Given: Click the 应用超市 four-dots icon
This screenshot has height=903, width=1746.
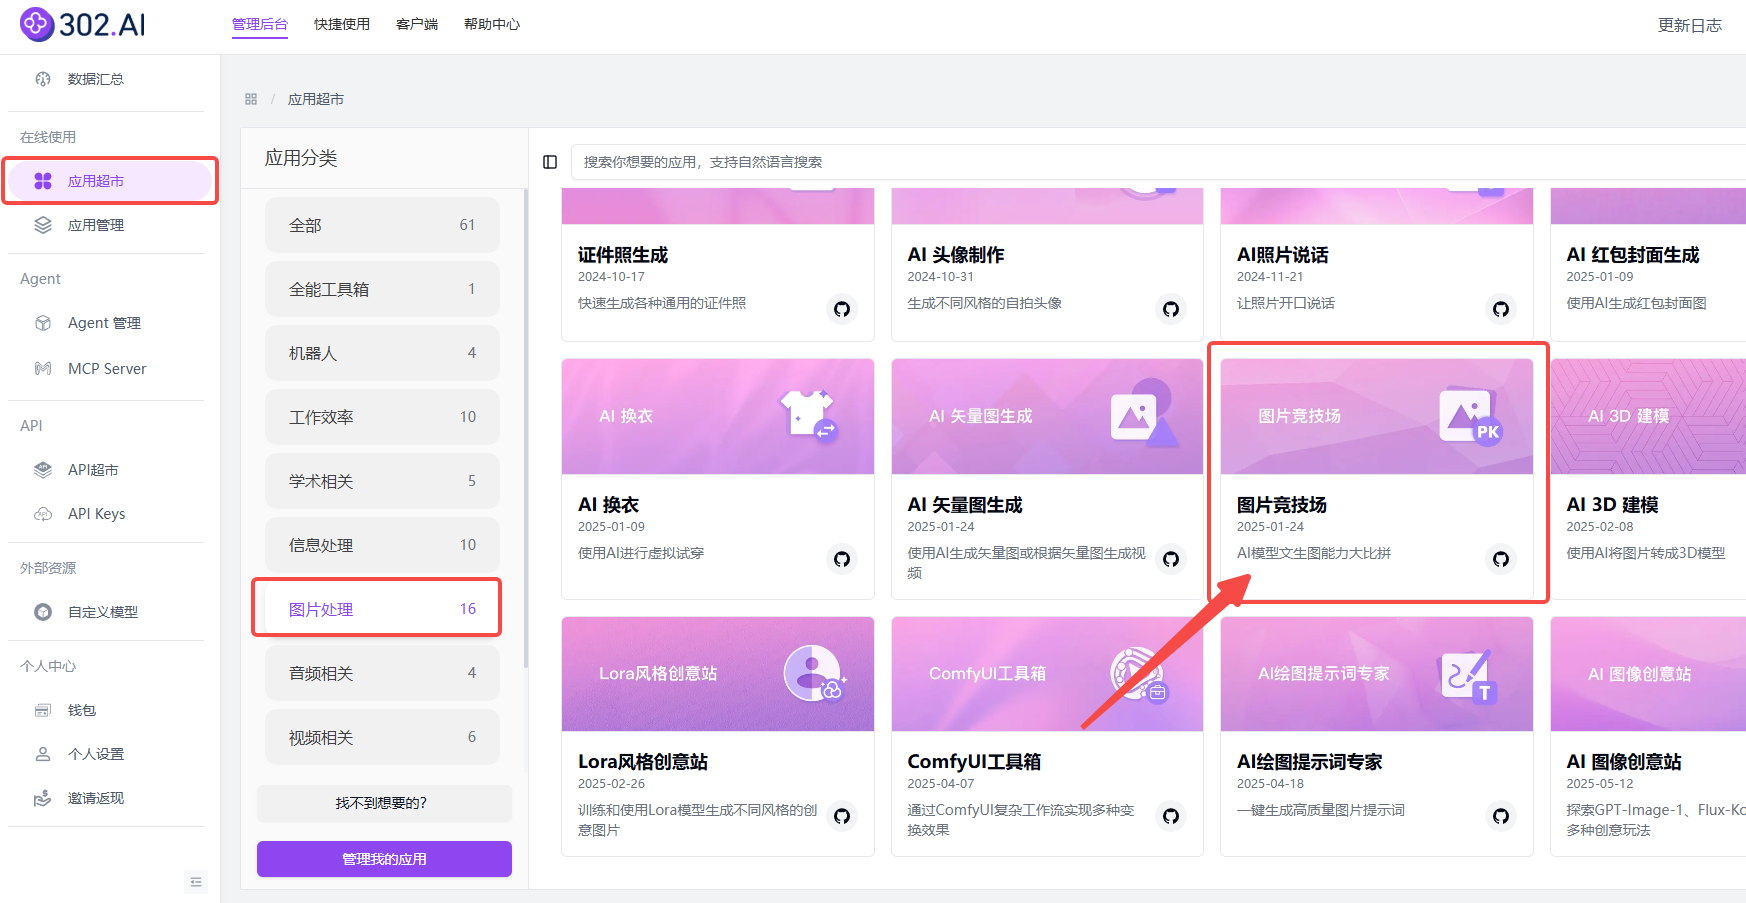Looking at the screenshot, I should pos(43,181).
